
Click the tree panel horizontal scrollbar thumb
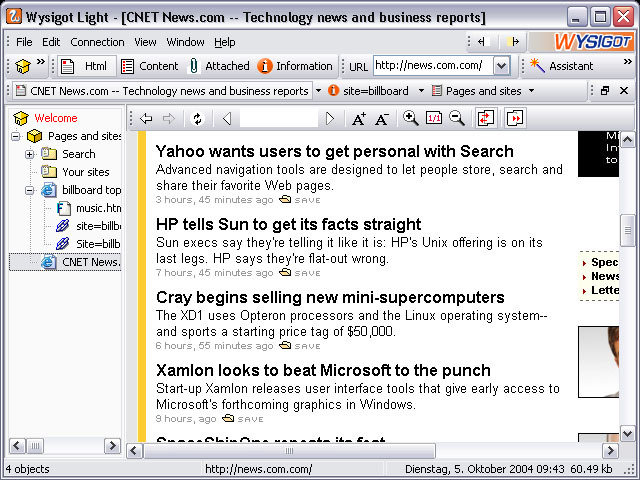[36, 446]
